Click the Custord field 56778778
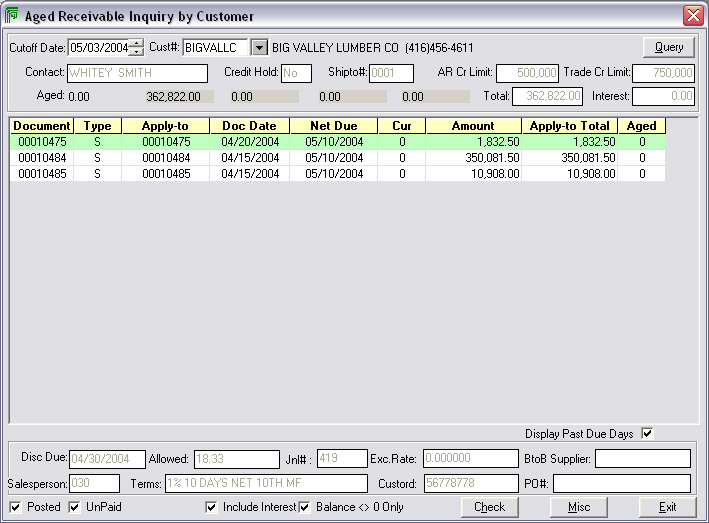Viewport: 709px width, 523px height. click(x=471, y=483)
